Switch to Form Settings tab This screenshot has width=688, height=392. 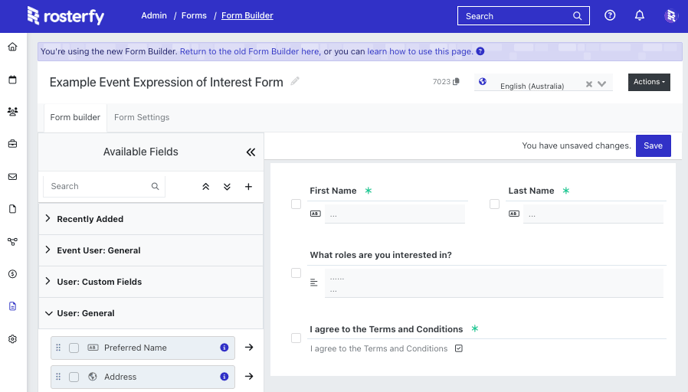point(142,117)
